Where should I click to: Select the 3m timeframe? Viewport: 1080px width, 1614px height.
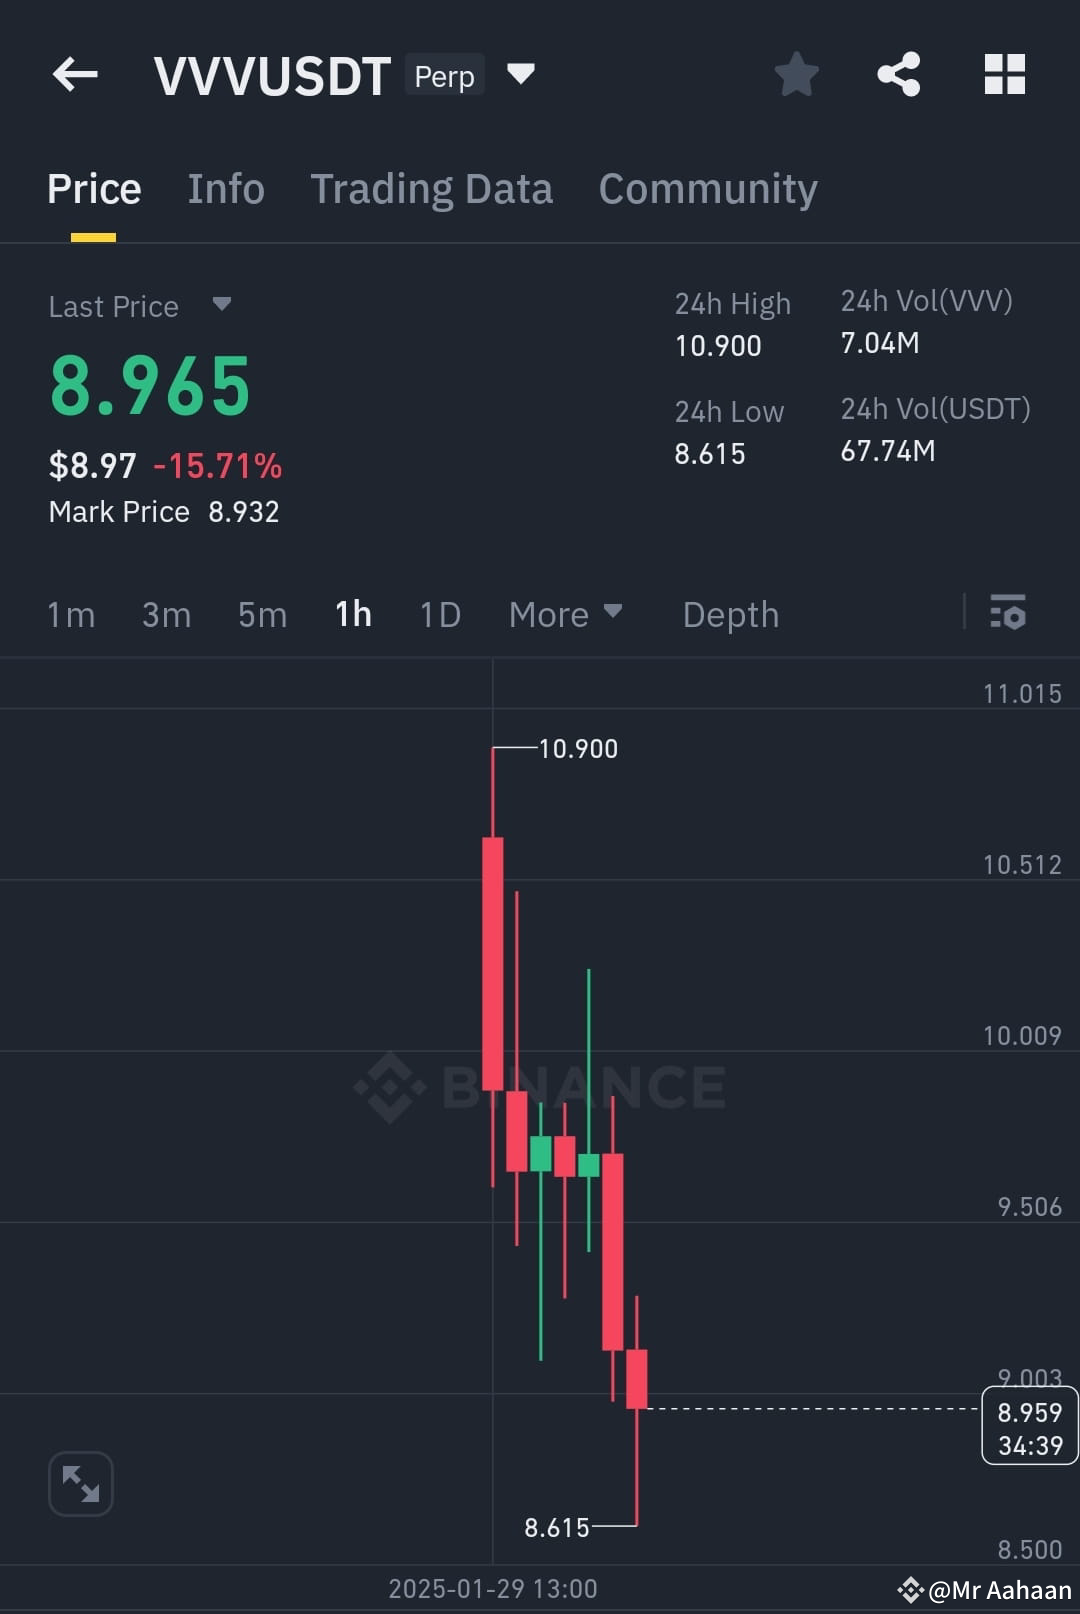coord(166,614)
